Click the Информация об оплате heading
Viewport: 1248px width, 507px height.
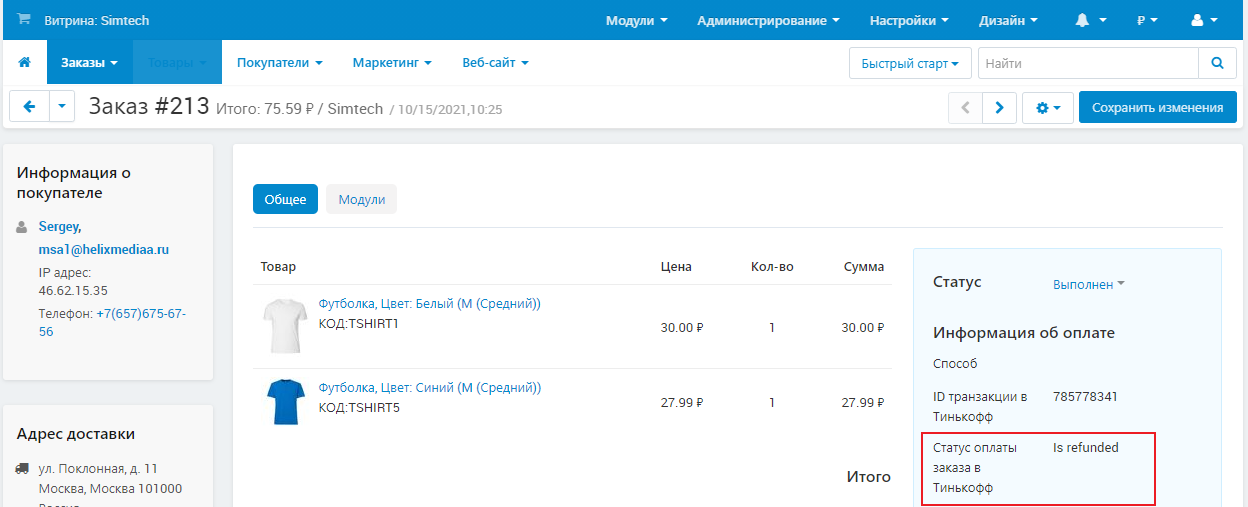pos(1024,333)
